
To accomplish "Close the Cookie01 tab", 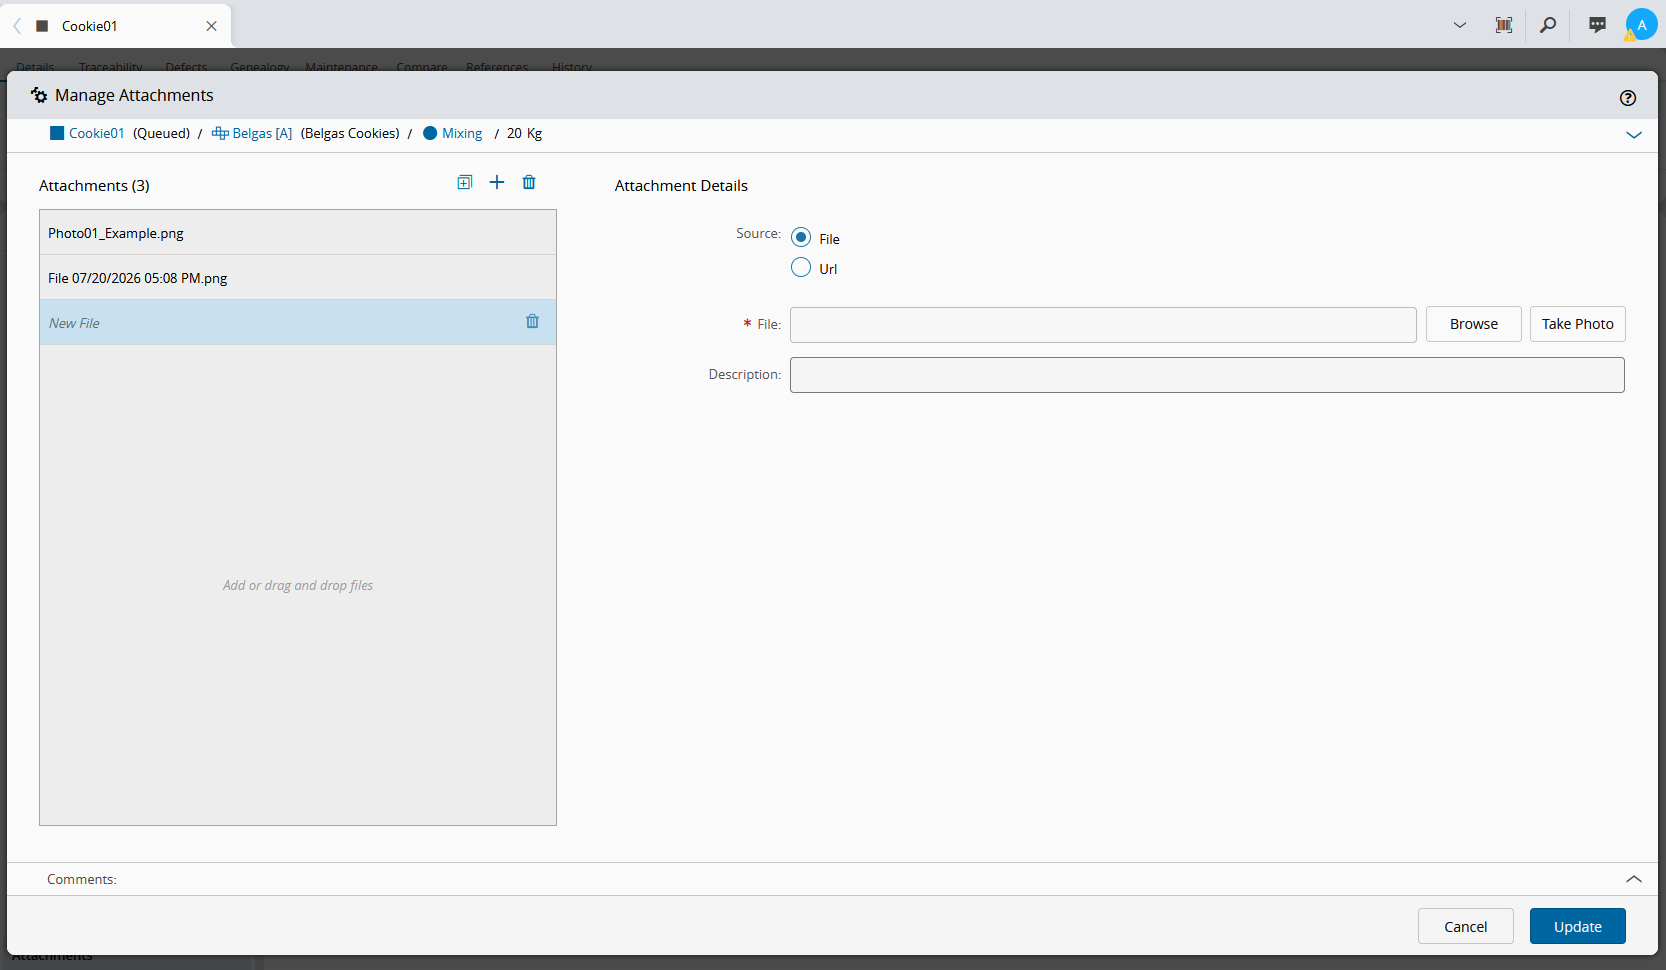I will 212,26.
